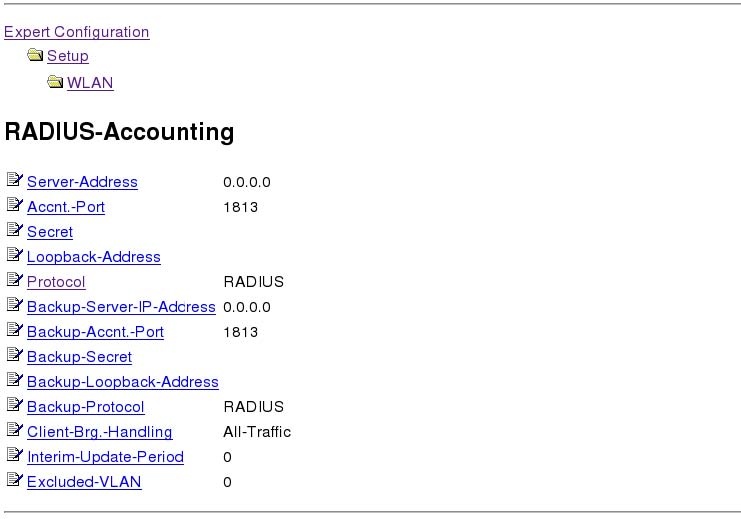This screenshot has height=519, width=741.
Task: Open the Client-Brg.-Handling link
Action: [99, 432]
